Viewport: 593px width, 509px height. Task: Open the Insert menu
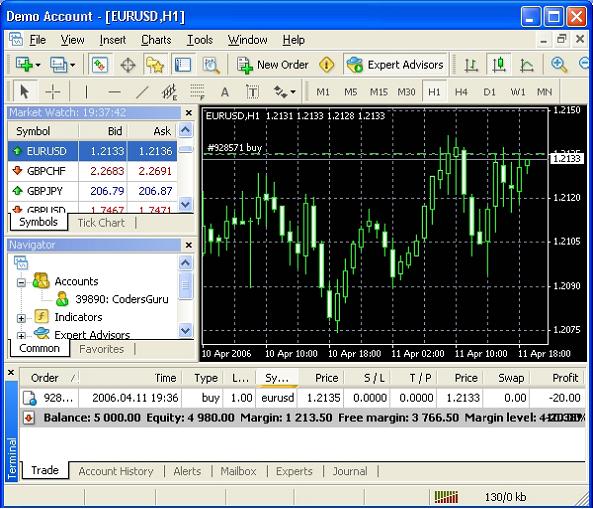tap(113, 40)
